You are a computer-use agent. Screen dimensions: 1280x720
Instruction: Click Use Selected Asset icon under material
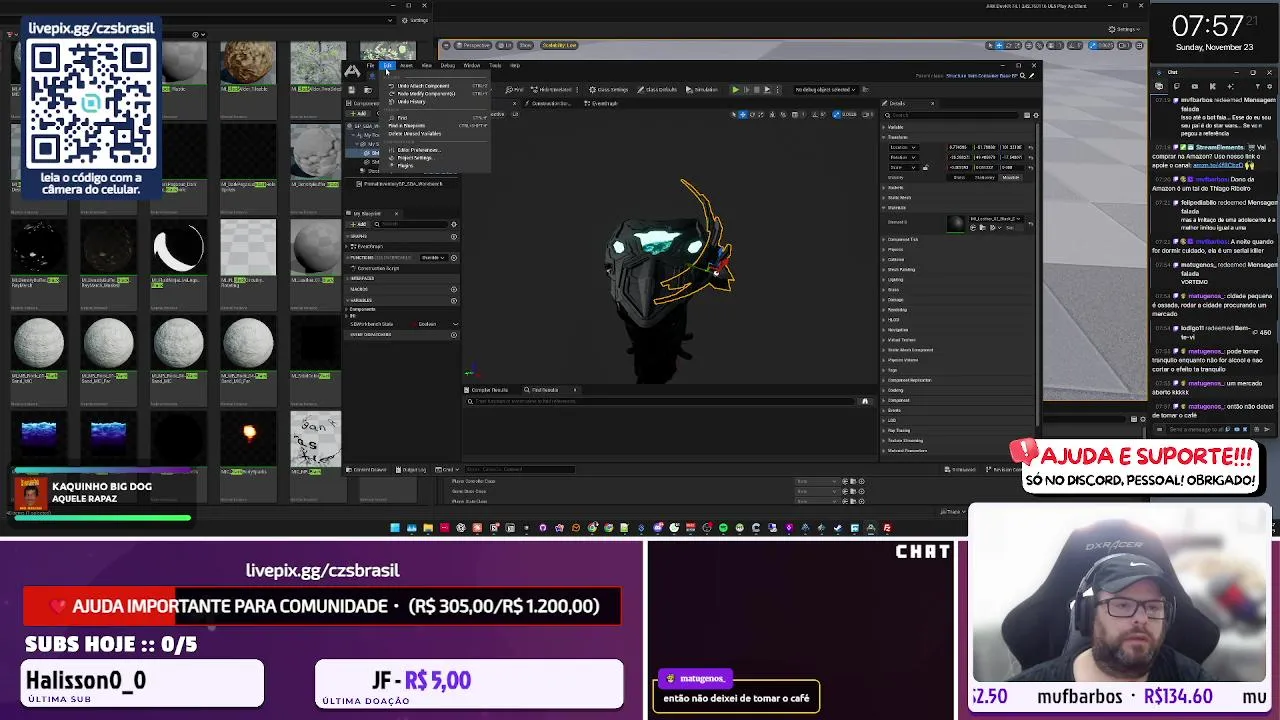tap(973, 228)
